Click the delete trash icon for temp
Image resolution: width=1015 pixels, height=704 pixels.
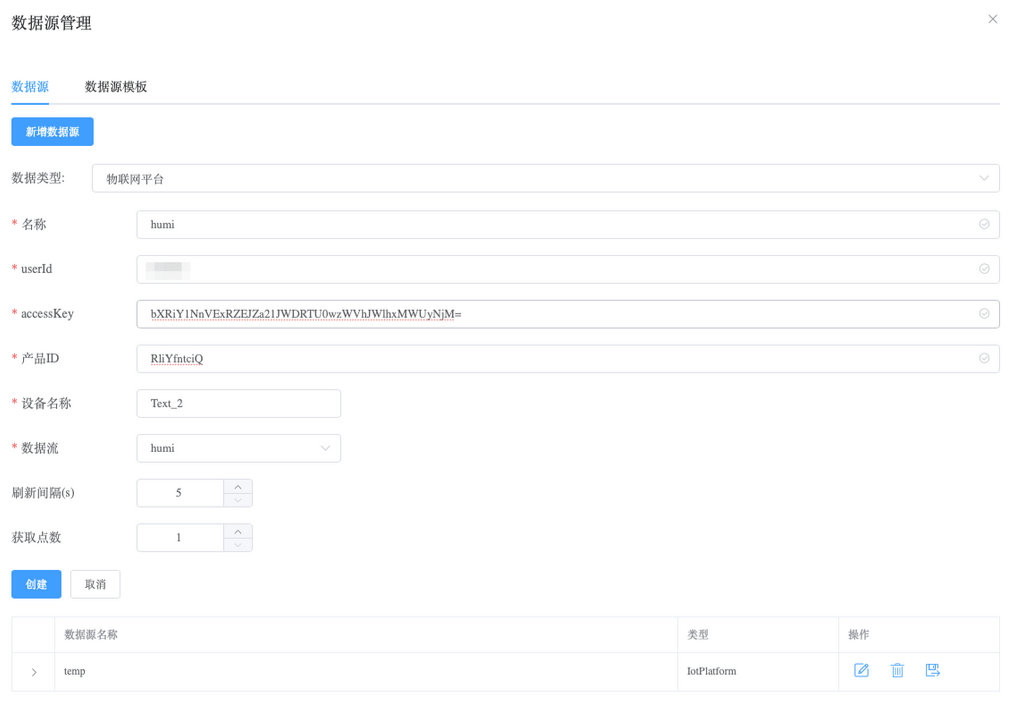(x=897, y=671)
